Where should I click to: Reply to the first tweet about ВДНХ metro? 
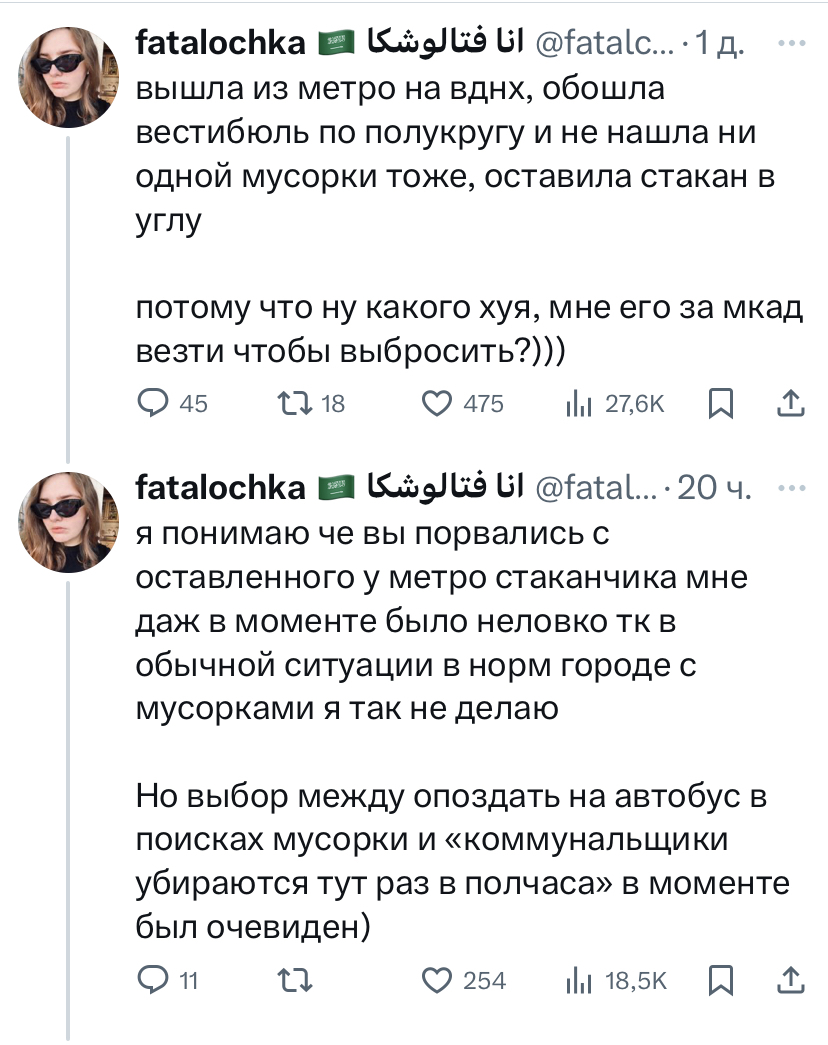153,403
